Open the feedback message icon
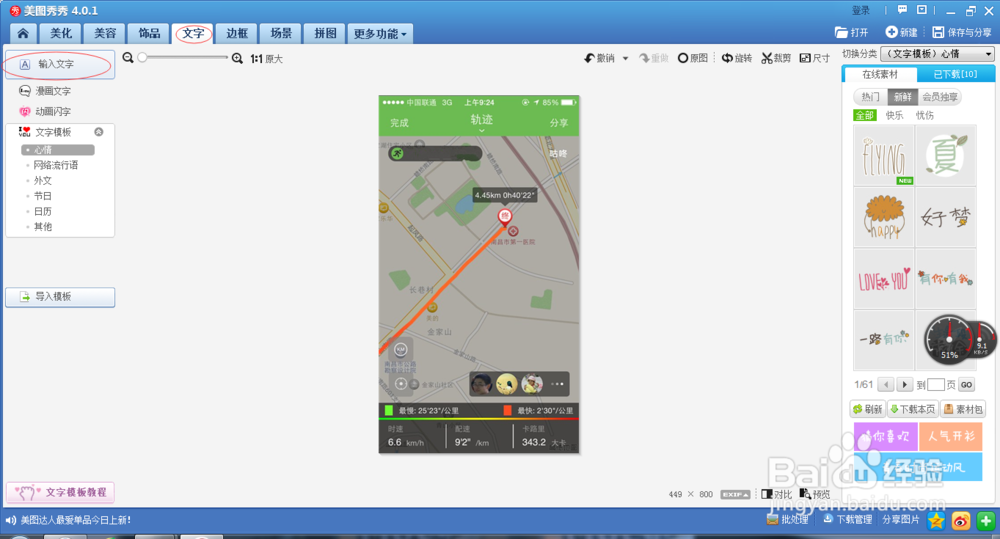The height and width of the screenshot is (539, 1000). (902, 10)
